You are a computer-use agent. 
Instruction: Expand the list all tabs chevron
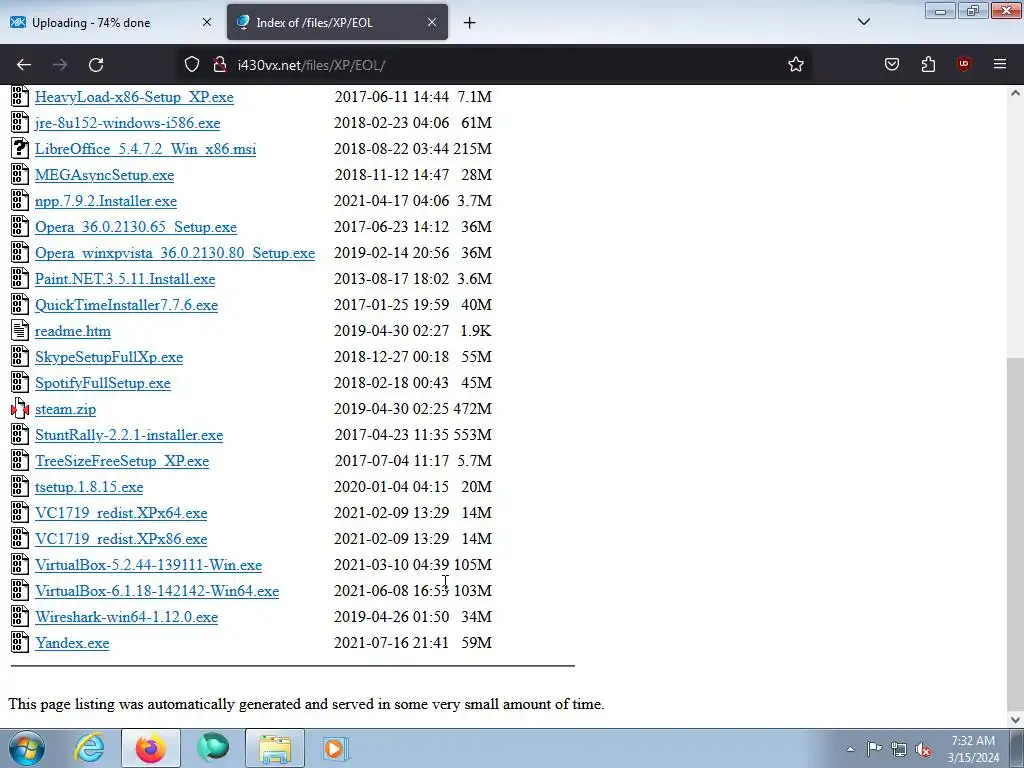point(863,22)
